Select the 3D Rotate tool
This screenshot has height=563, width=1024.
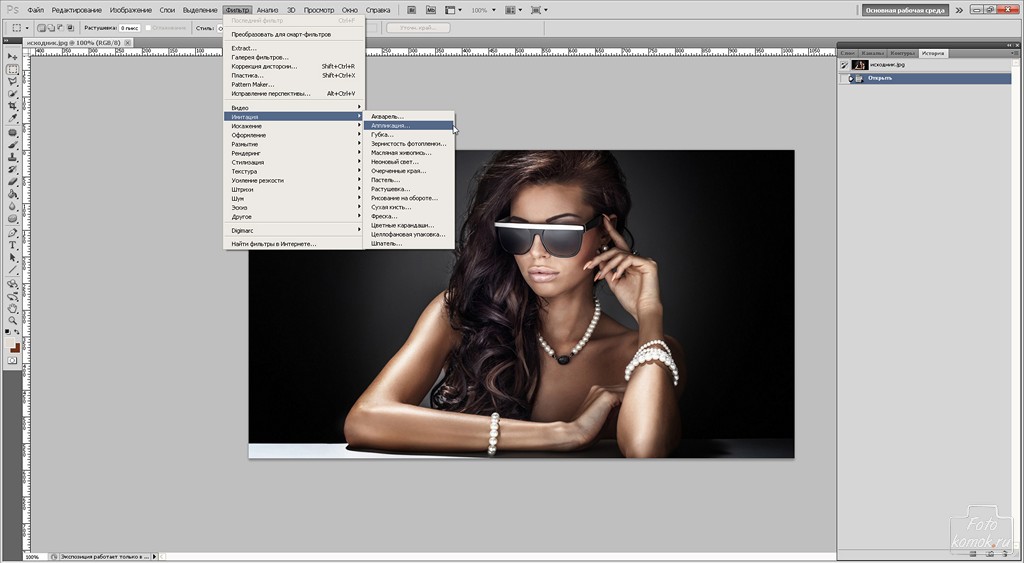point(12,284)
